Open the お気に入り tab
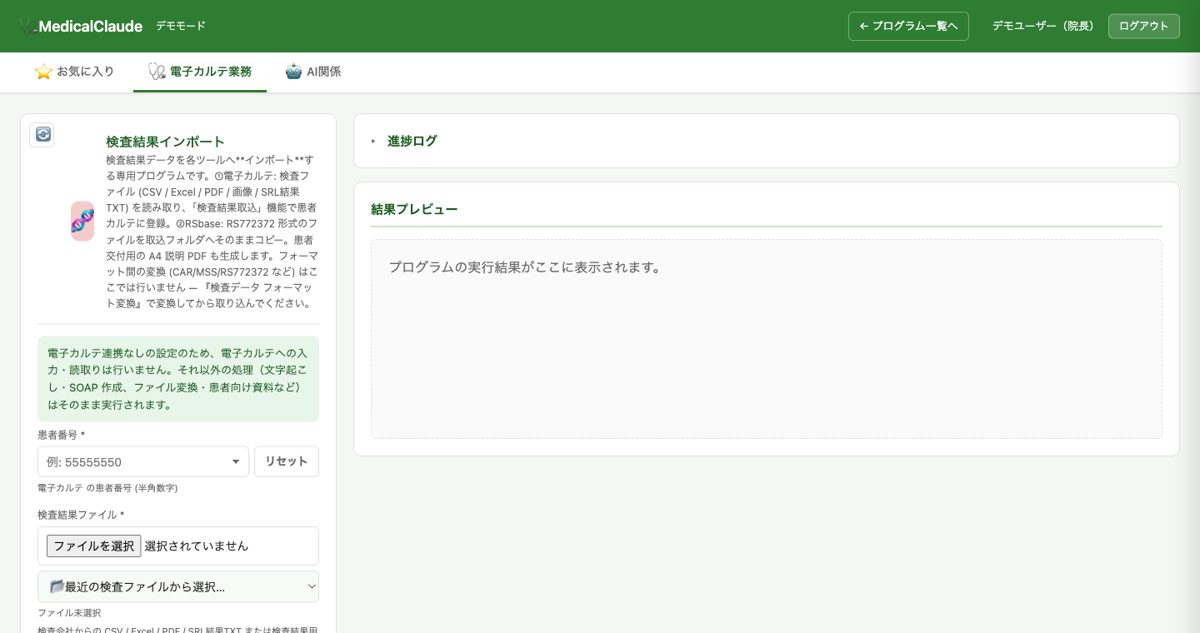 (x=75, y=72)
